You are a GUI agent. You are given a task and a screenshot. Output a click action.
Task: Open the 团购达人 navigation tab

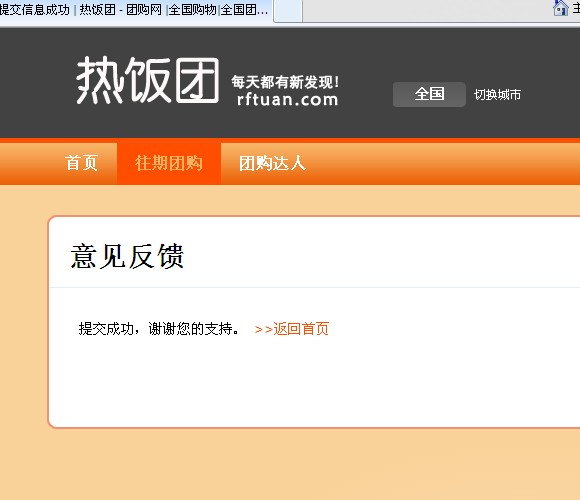(x=272, y=163)
